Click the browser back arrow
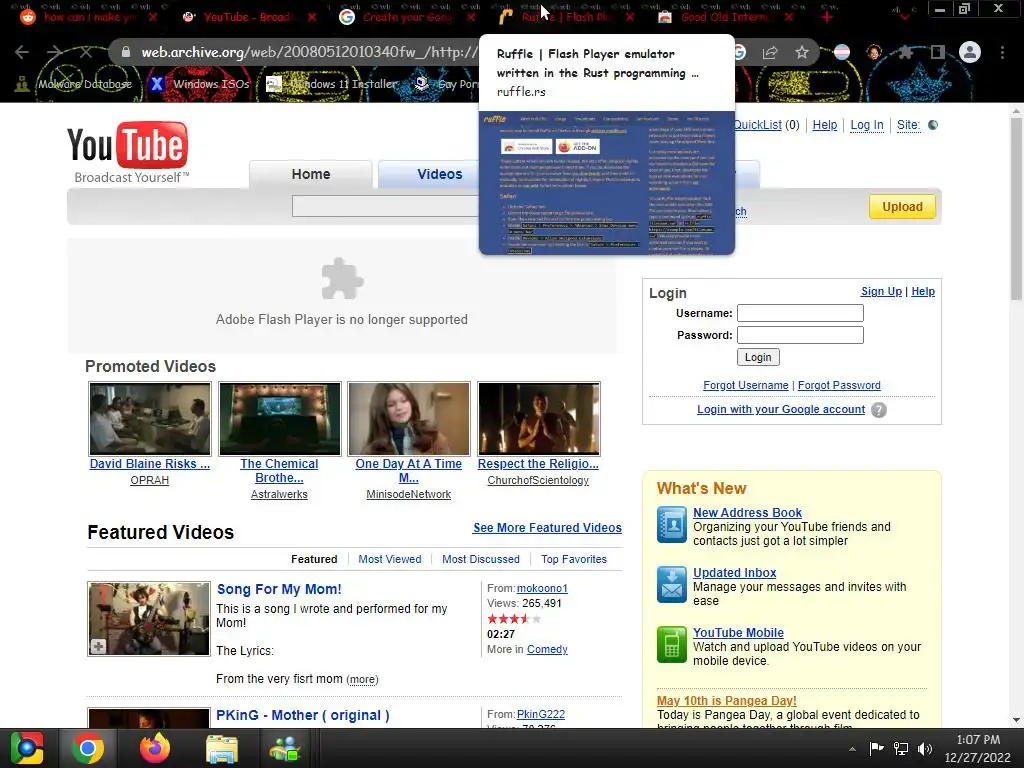Screen dimensions: 1024x768 (x=22, y=52)
